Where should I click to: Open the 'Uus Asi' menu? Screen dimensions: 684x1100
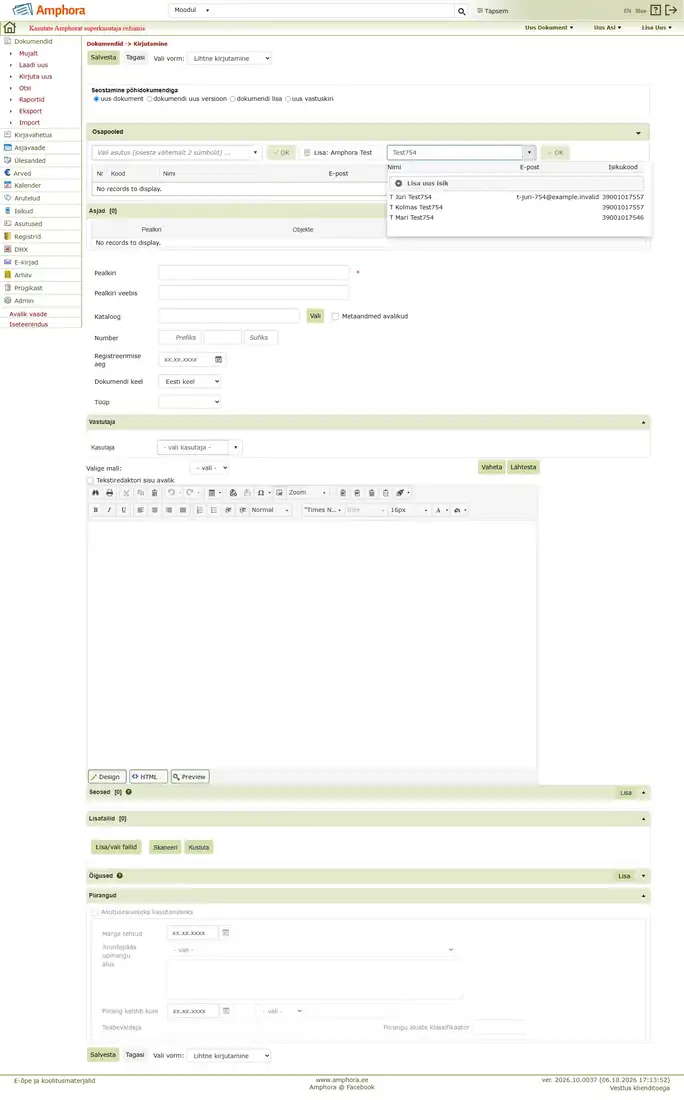click(608, 27)
